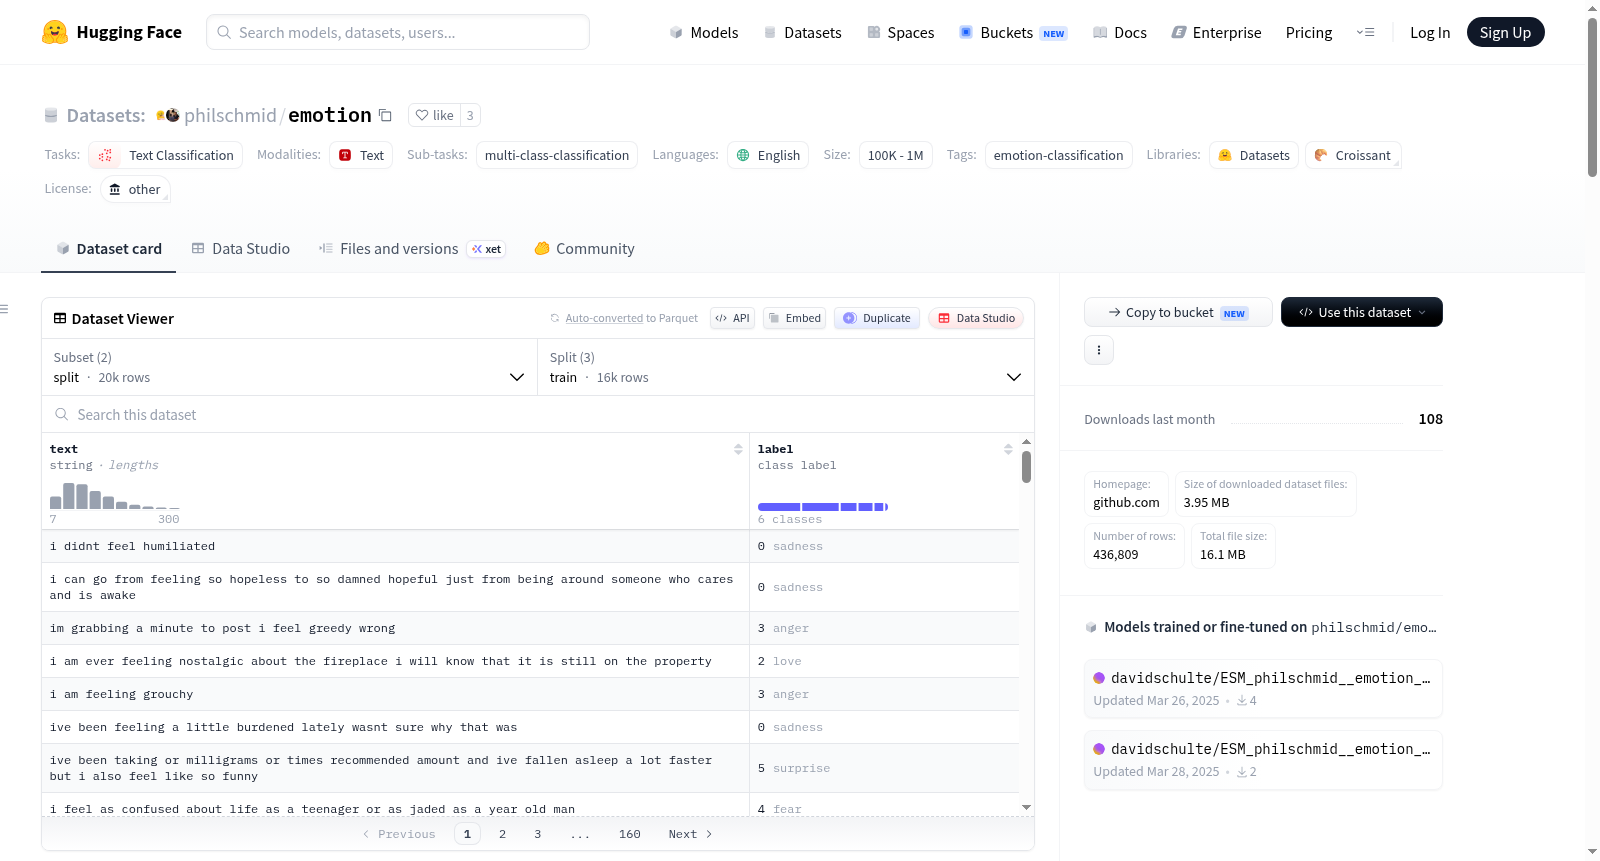This screenshot has height=861, width=1600.
Task: Click the emotion-classification tag
Action: (1058, 155)
